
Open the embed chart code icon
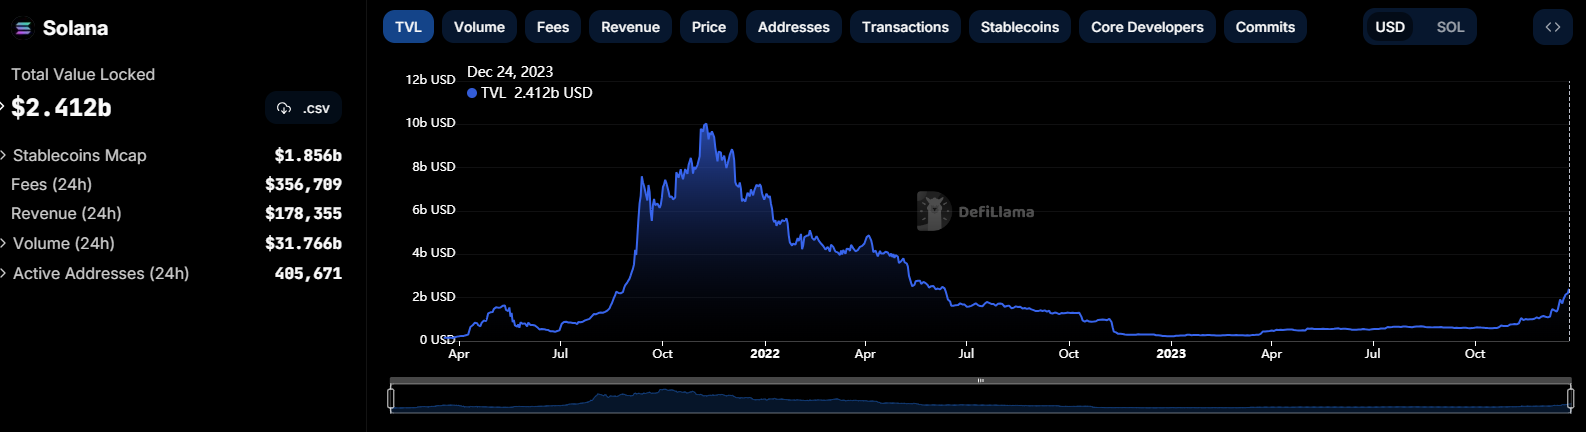pyautogui.click(x=1552, y=27)
